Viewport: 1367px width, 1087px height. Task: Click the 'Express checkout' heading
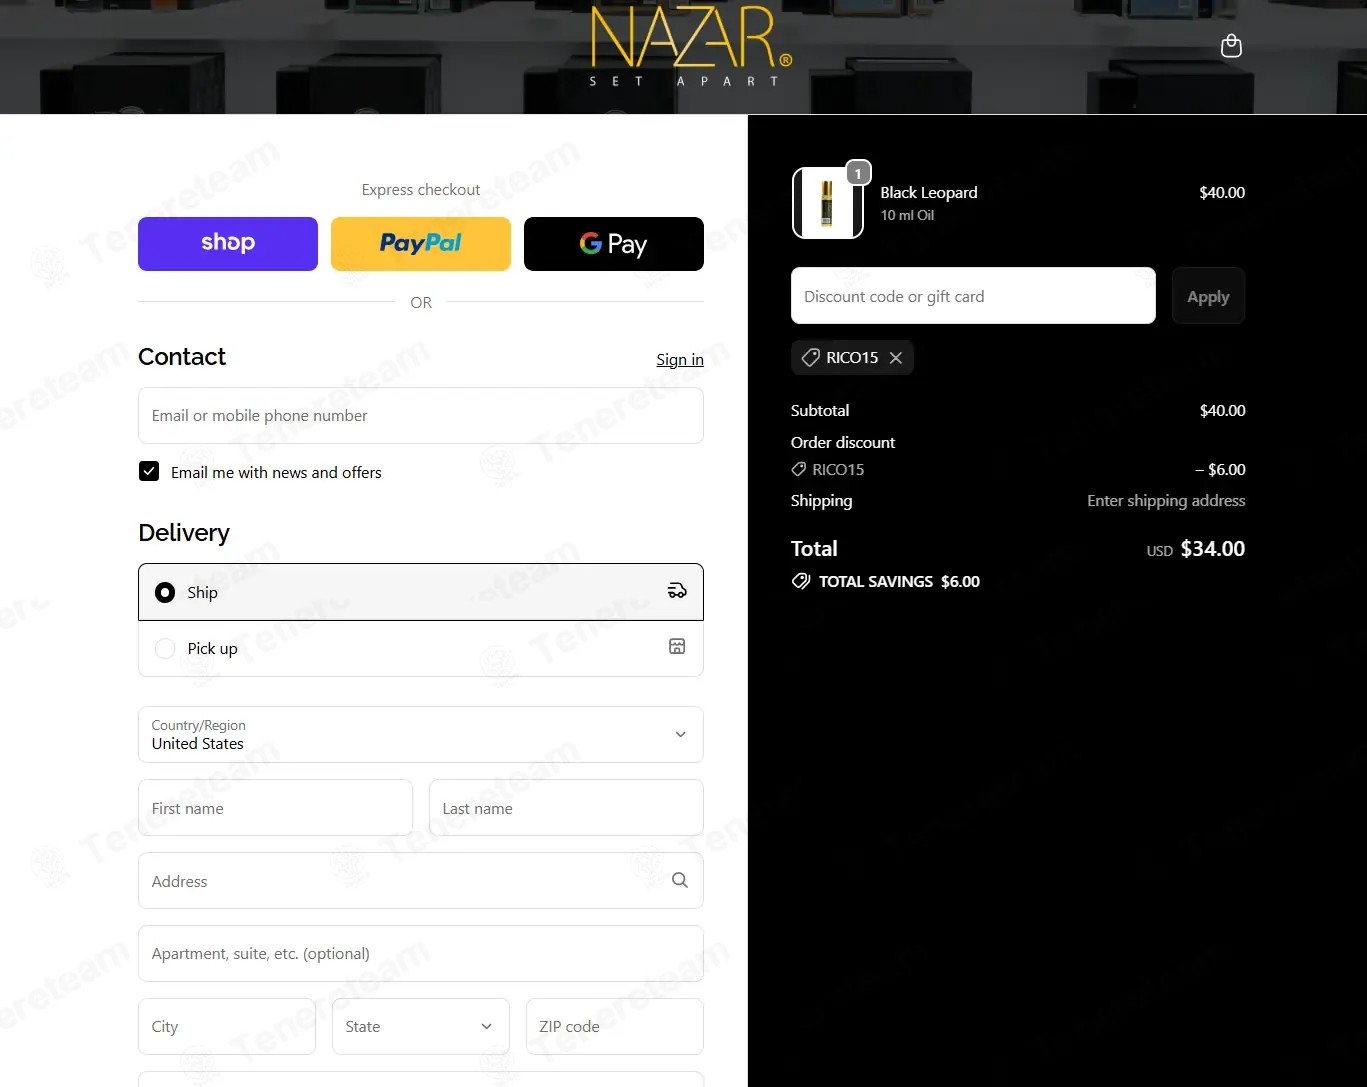(x=421, y=190)
